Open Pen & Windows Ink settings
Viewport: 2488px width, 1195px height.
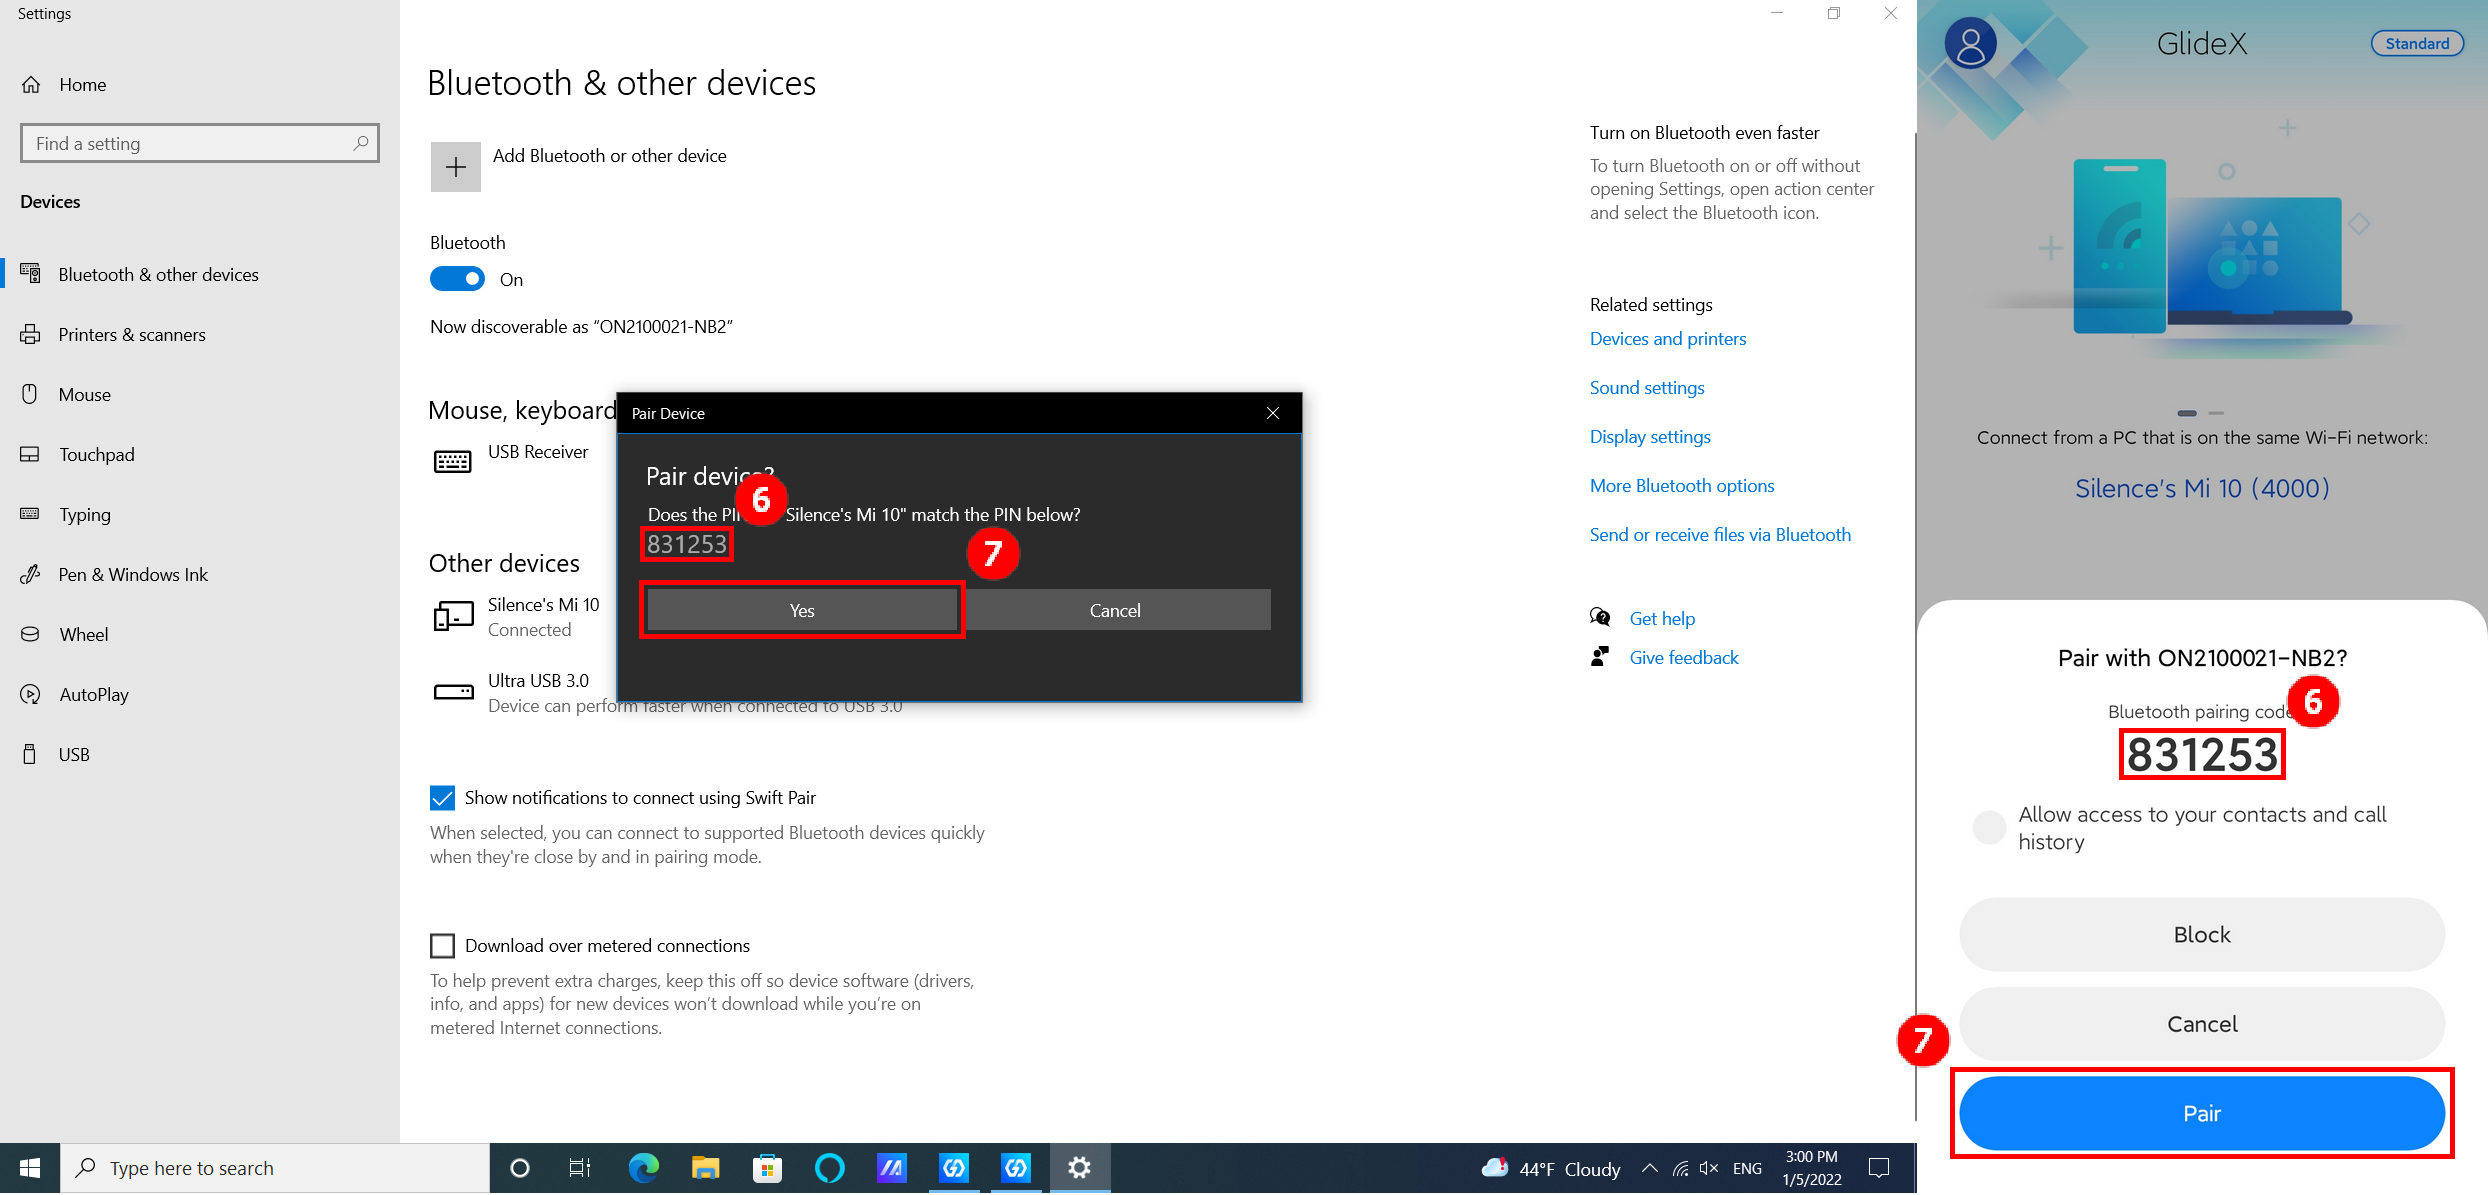point(133,575)
